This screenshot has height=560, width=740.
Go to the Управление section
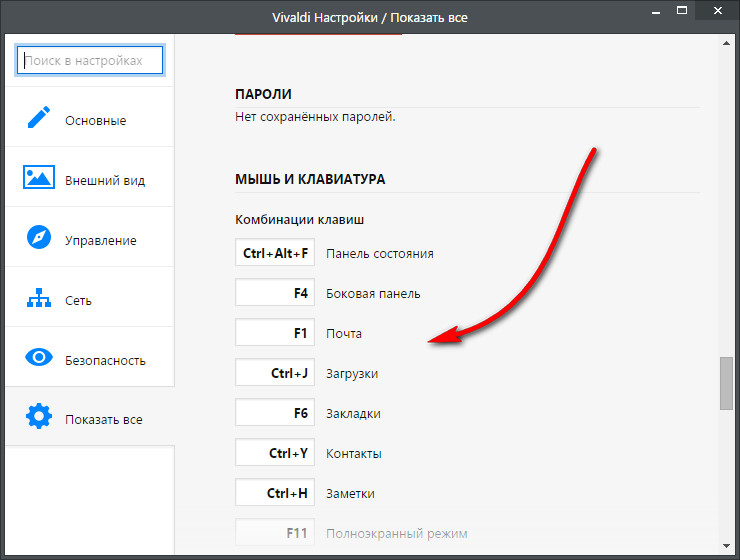point(90,237)
